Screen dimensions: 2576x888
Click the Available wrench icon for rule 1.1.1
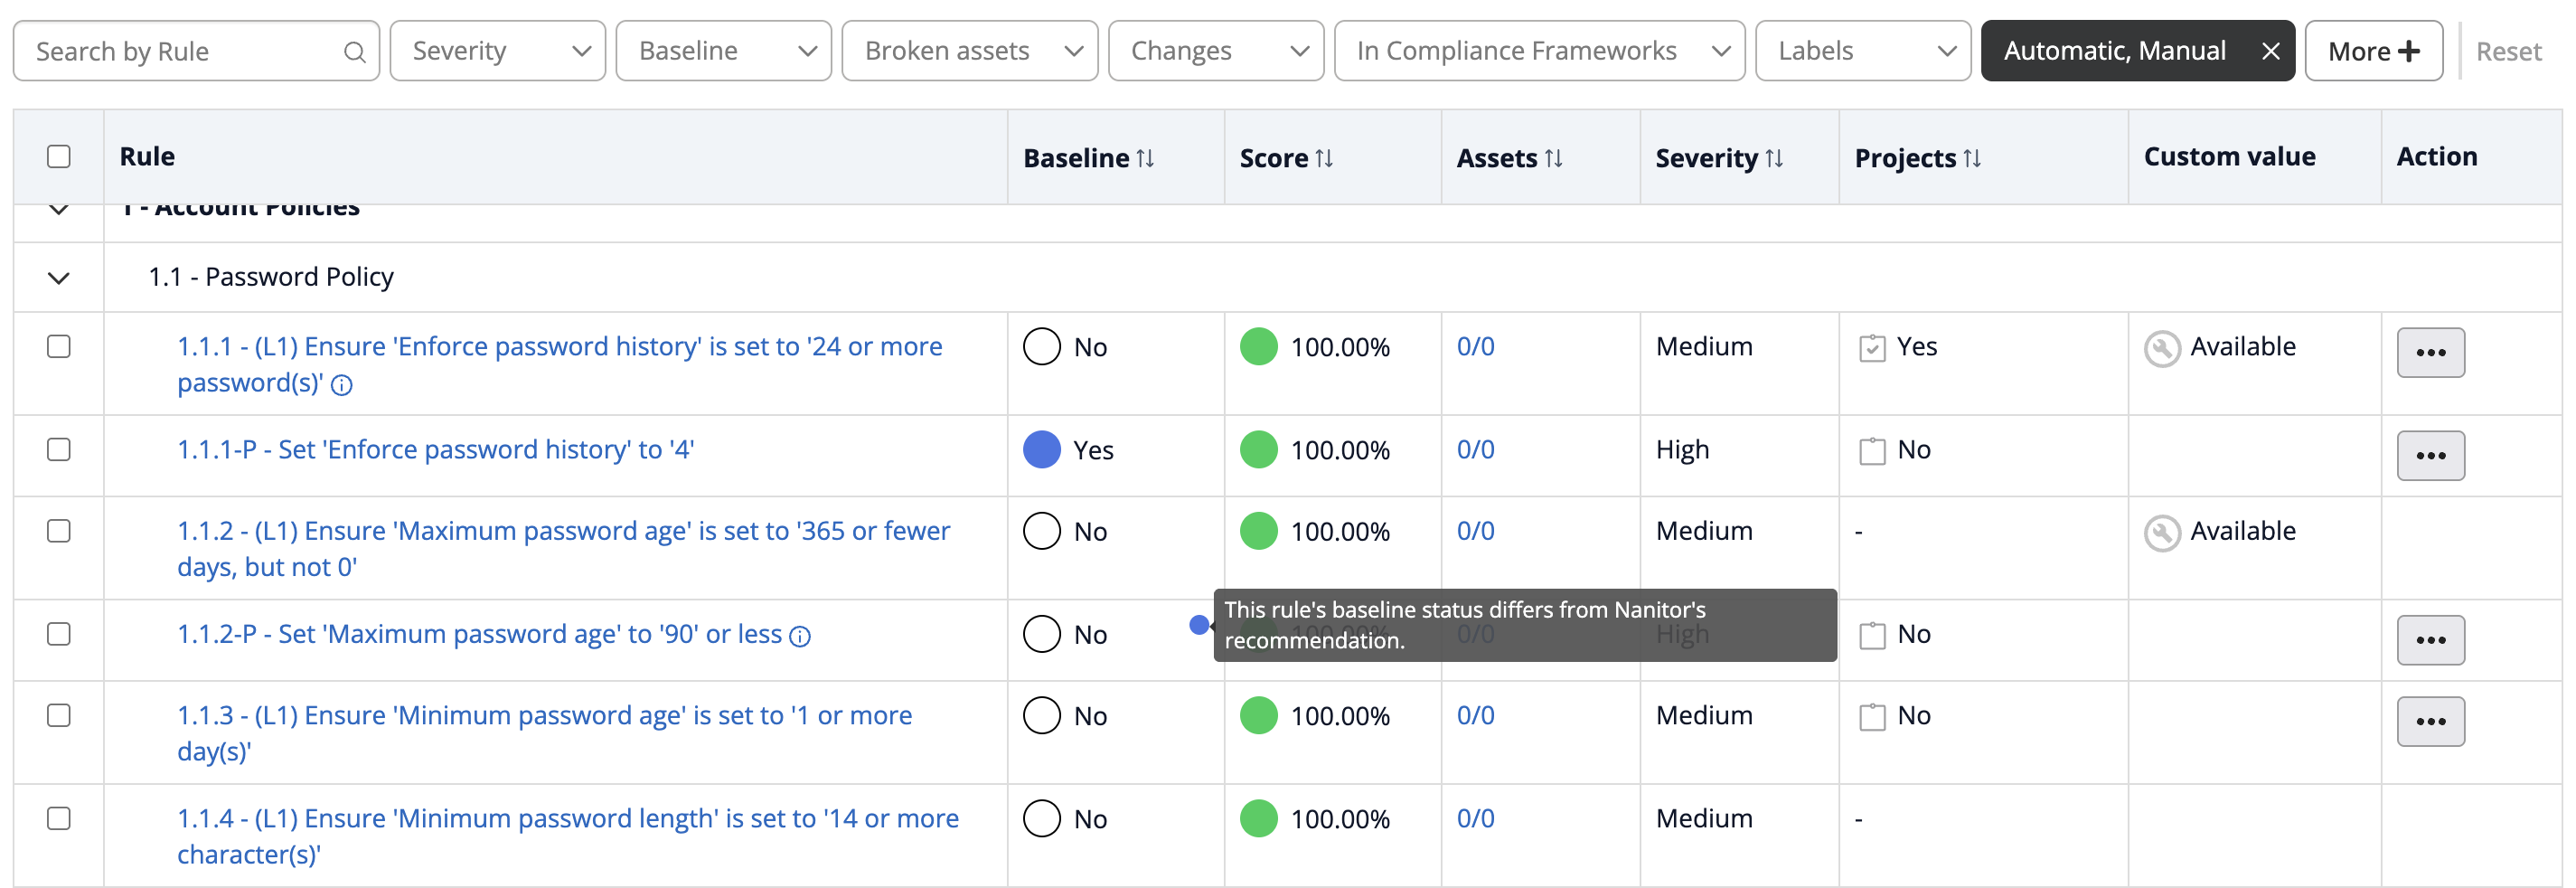coord(2162,348)
